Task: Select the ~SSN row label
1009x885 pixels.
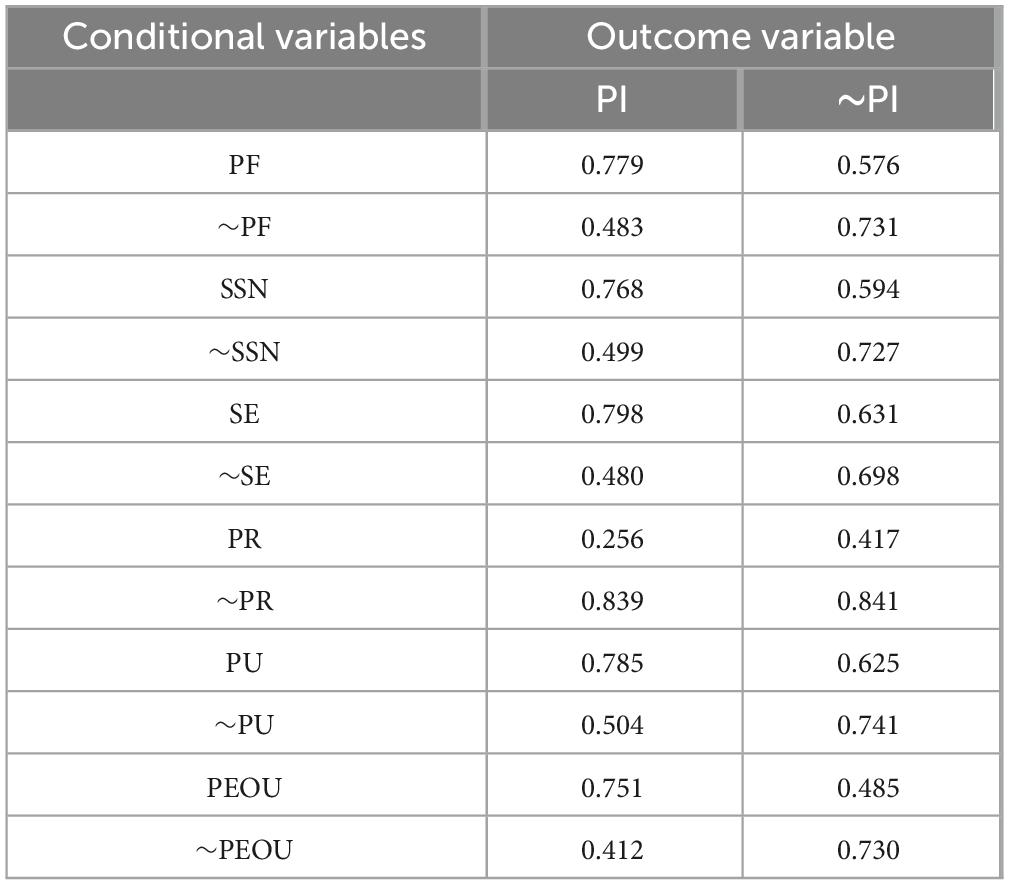Action: click(244, 352)
